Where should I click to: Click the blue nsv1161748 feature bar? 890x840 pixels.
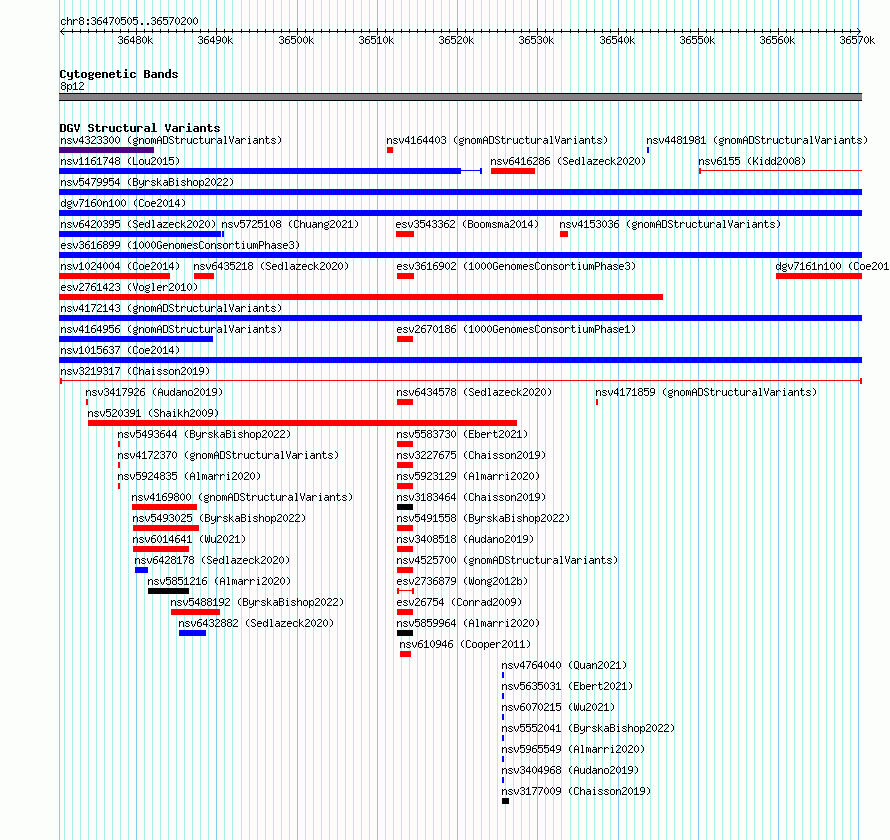[271, 171]
